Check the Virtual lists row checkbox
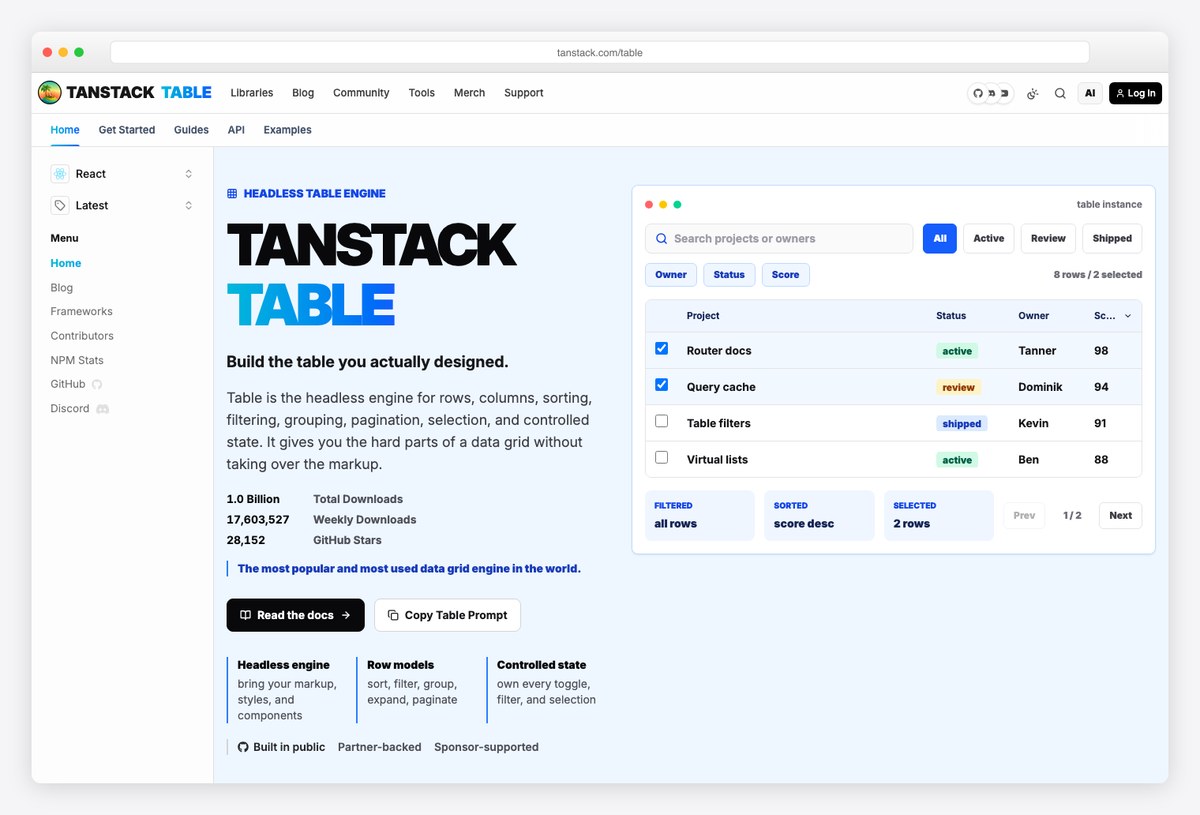1200x815 pixels. pyautogui.click(x=661, y=457)
